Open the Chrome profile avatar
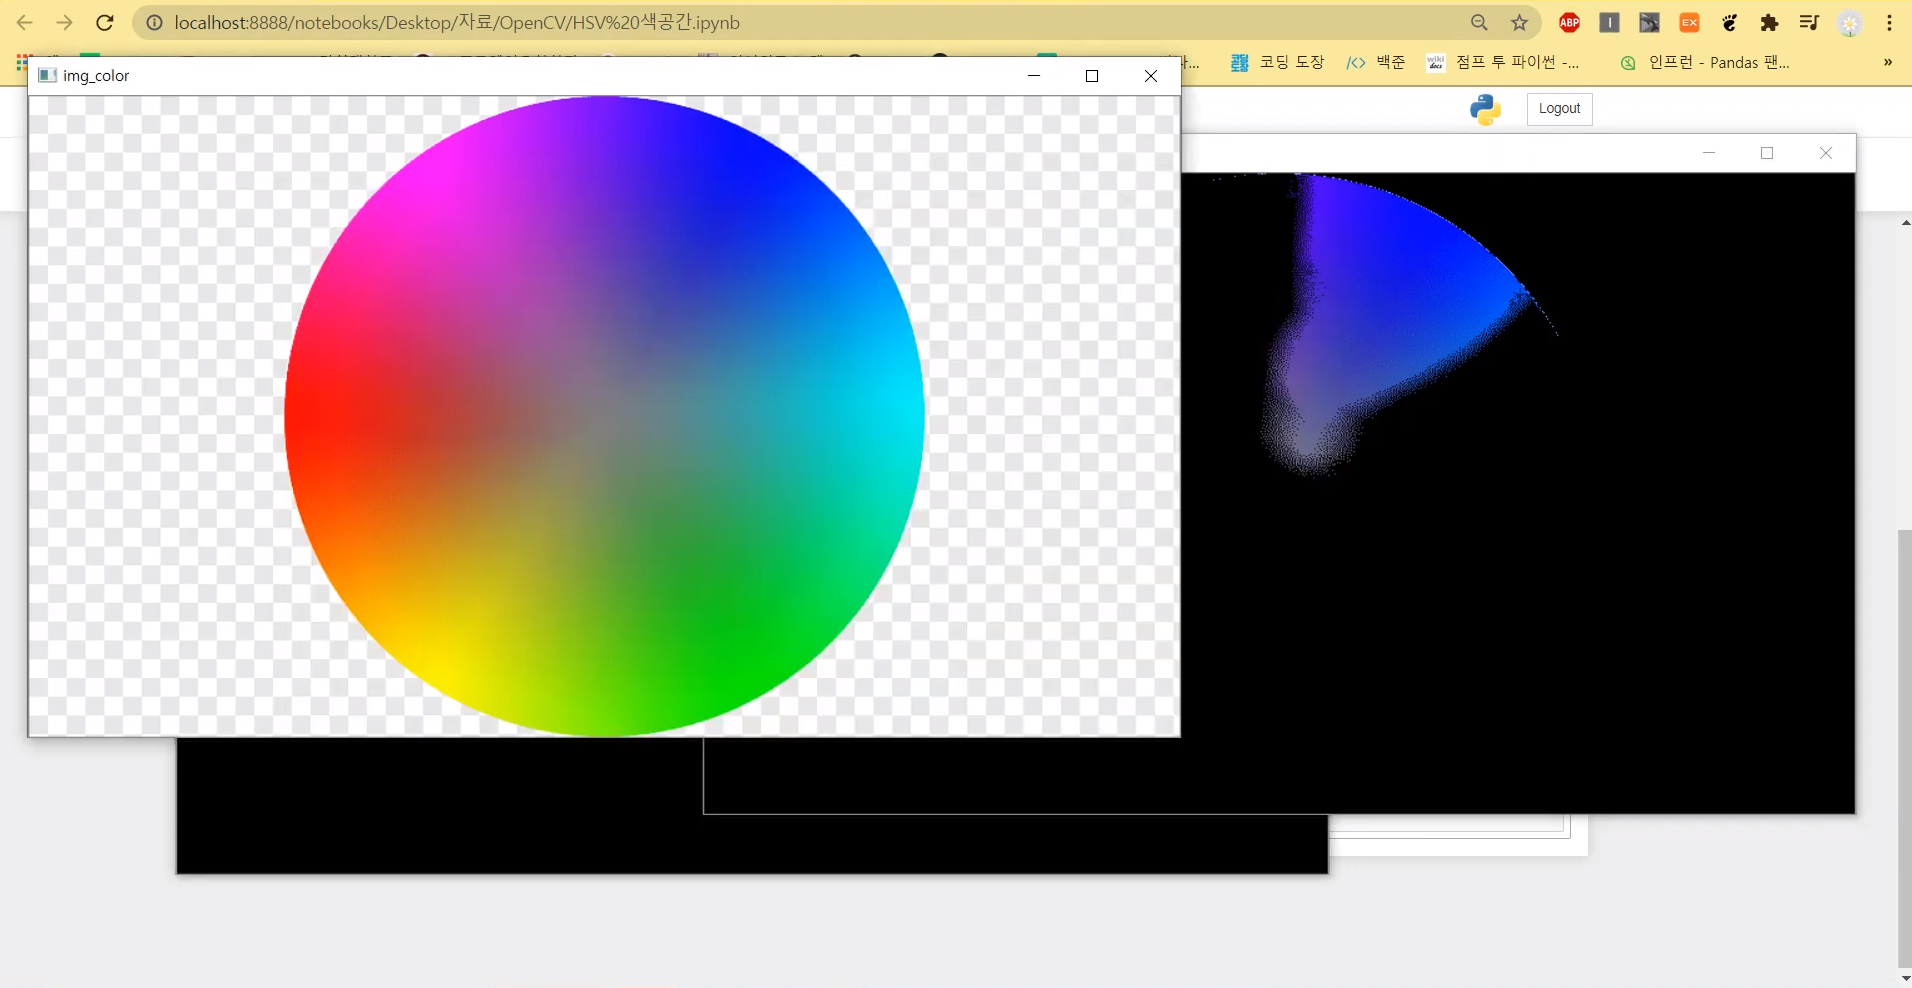This screenshot has height=988, width=1912. [1850, 24]
